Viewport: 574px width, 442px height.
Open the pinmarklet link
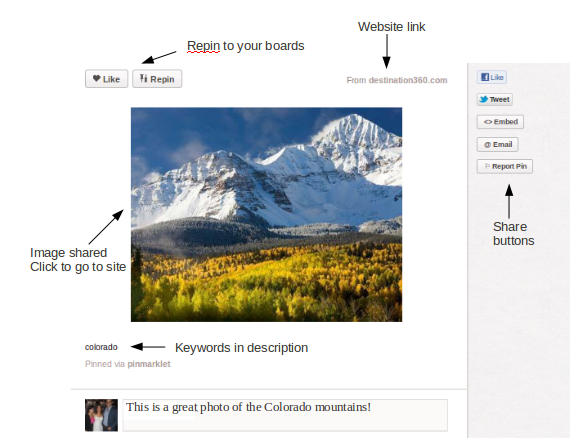[149, 364]
